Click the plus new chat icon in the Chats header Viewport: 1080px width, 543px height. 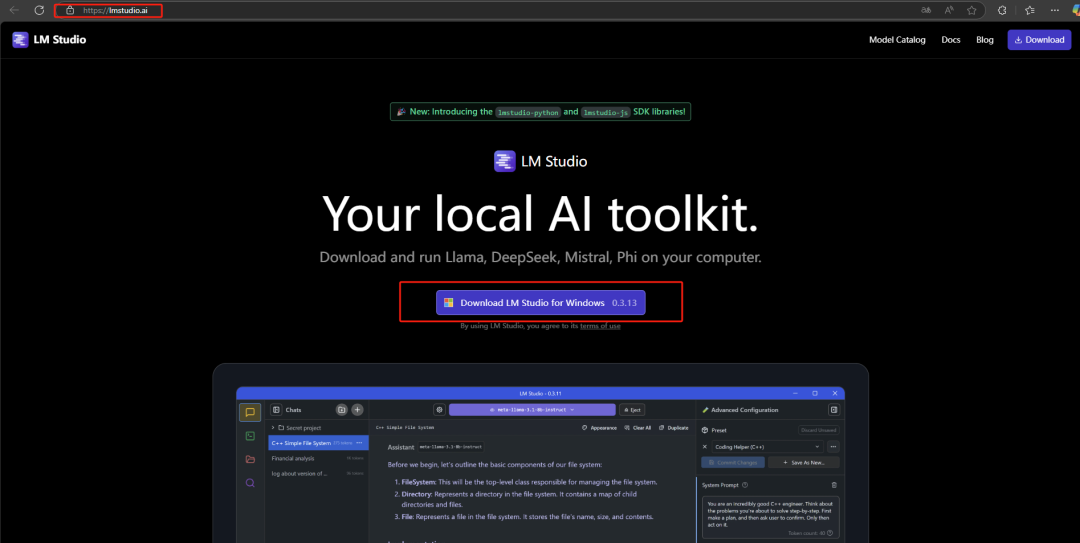(x=357, y=410)
